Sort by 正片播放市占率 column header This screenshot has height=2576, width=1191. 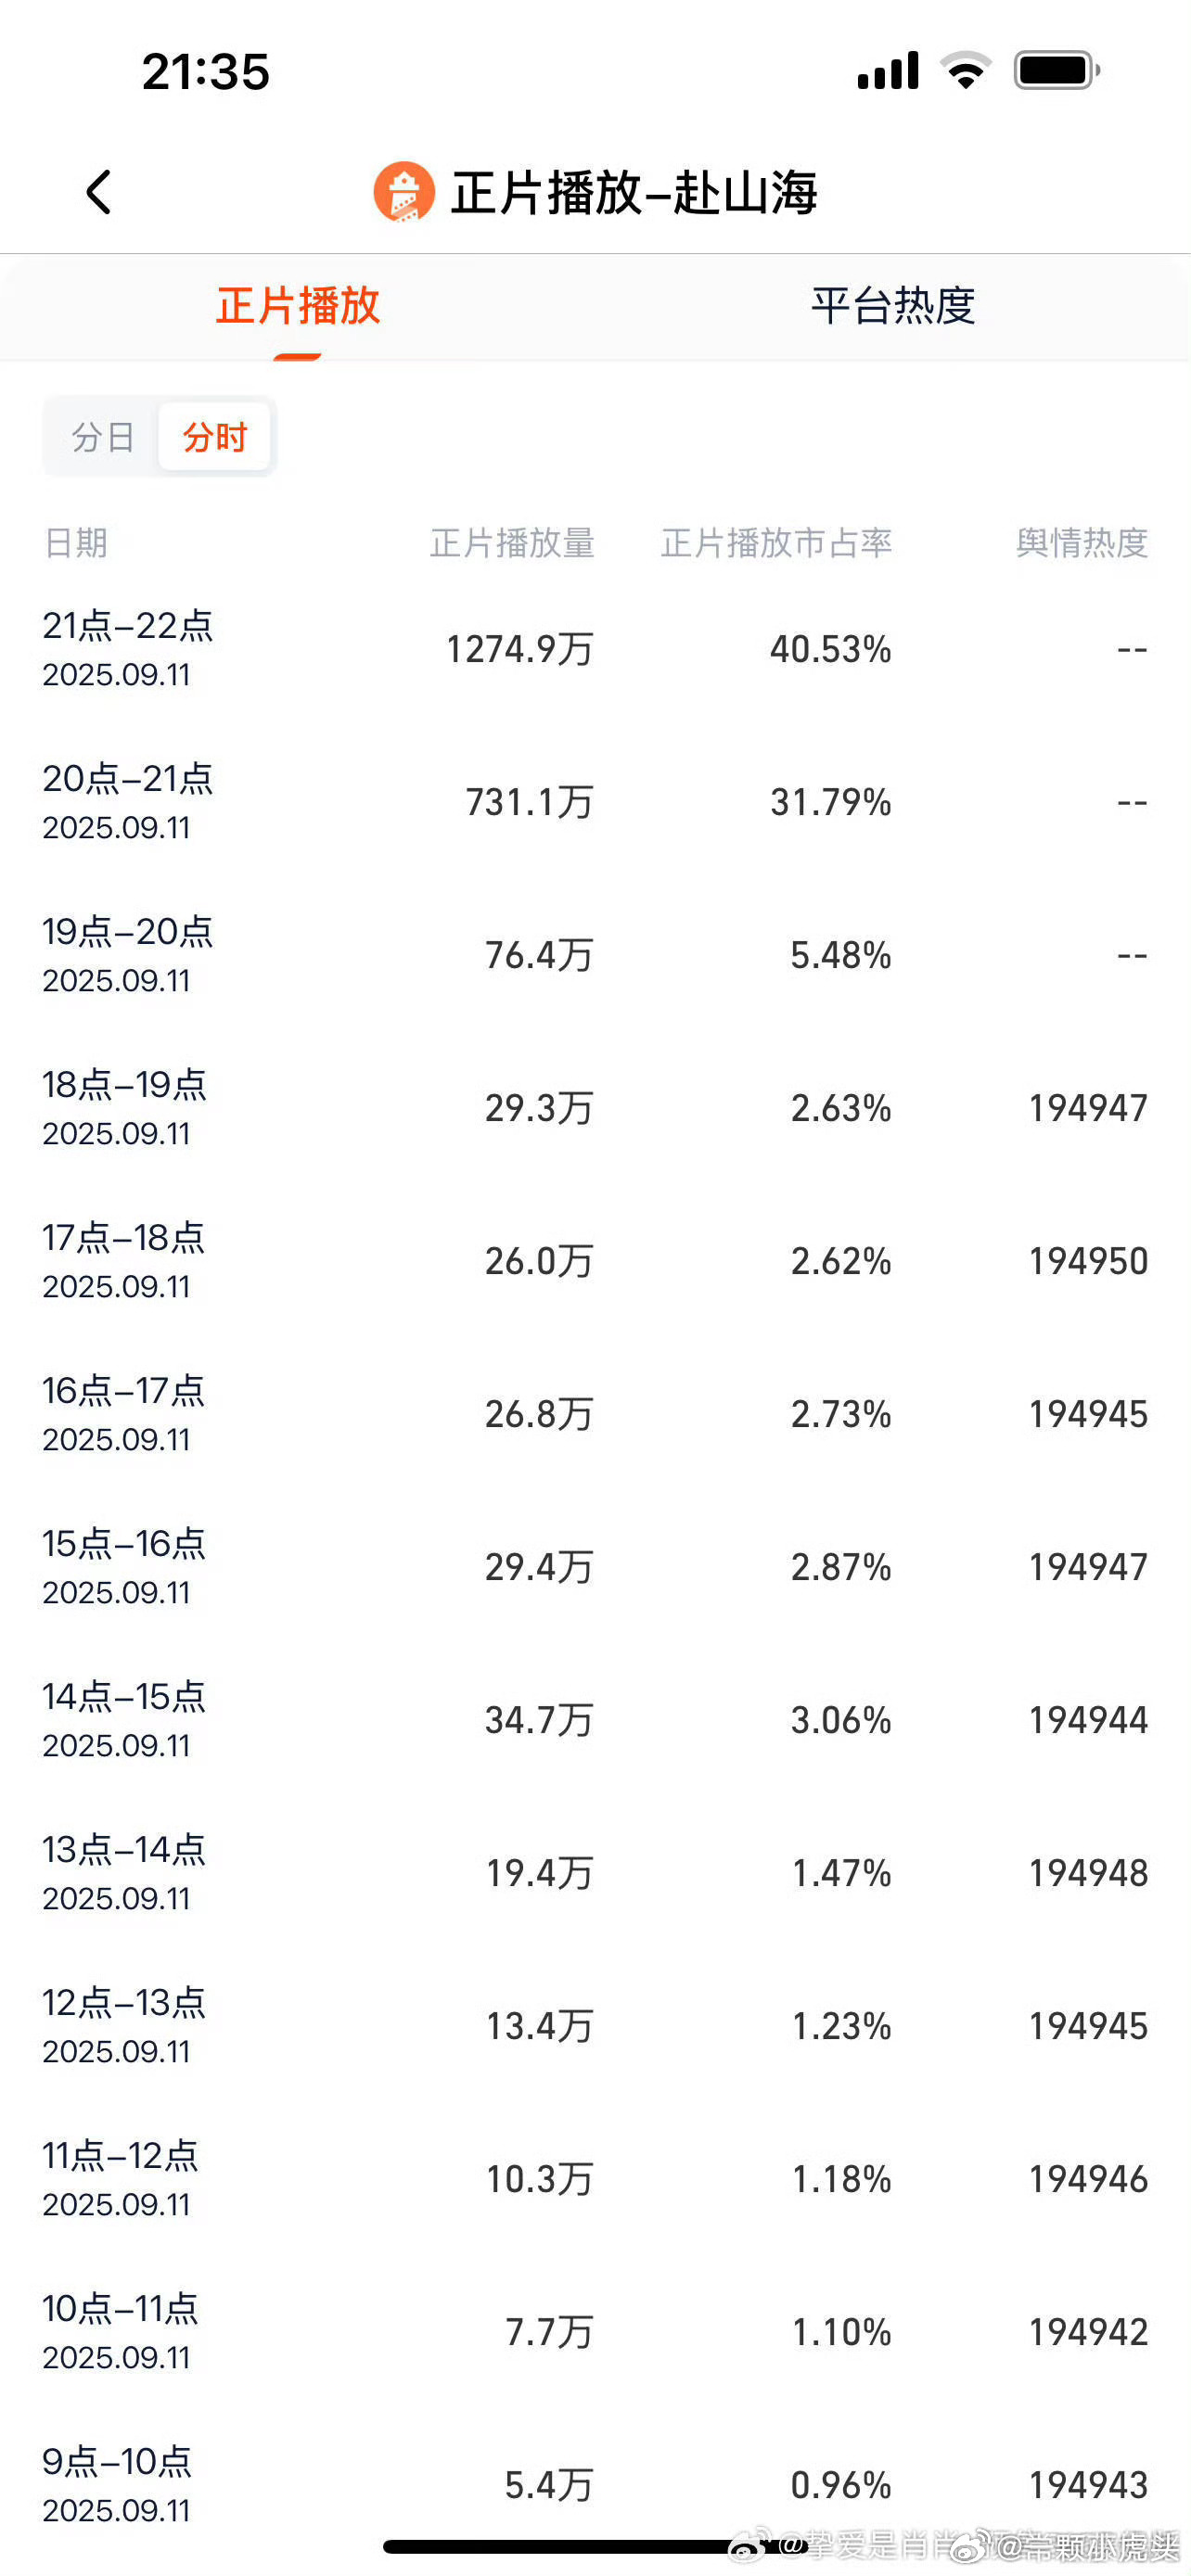(x=776, y=543)
